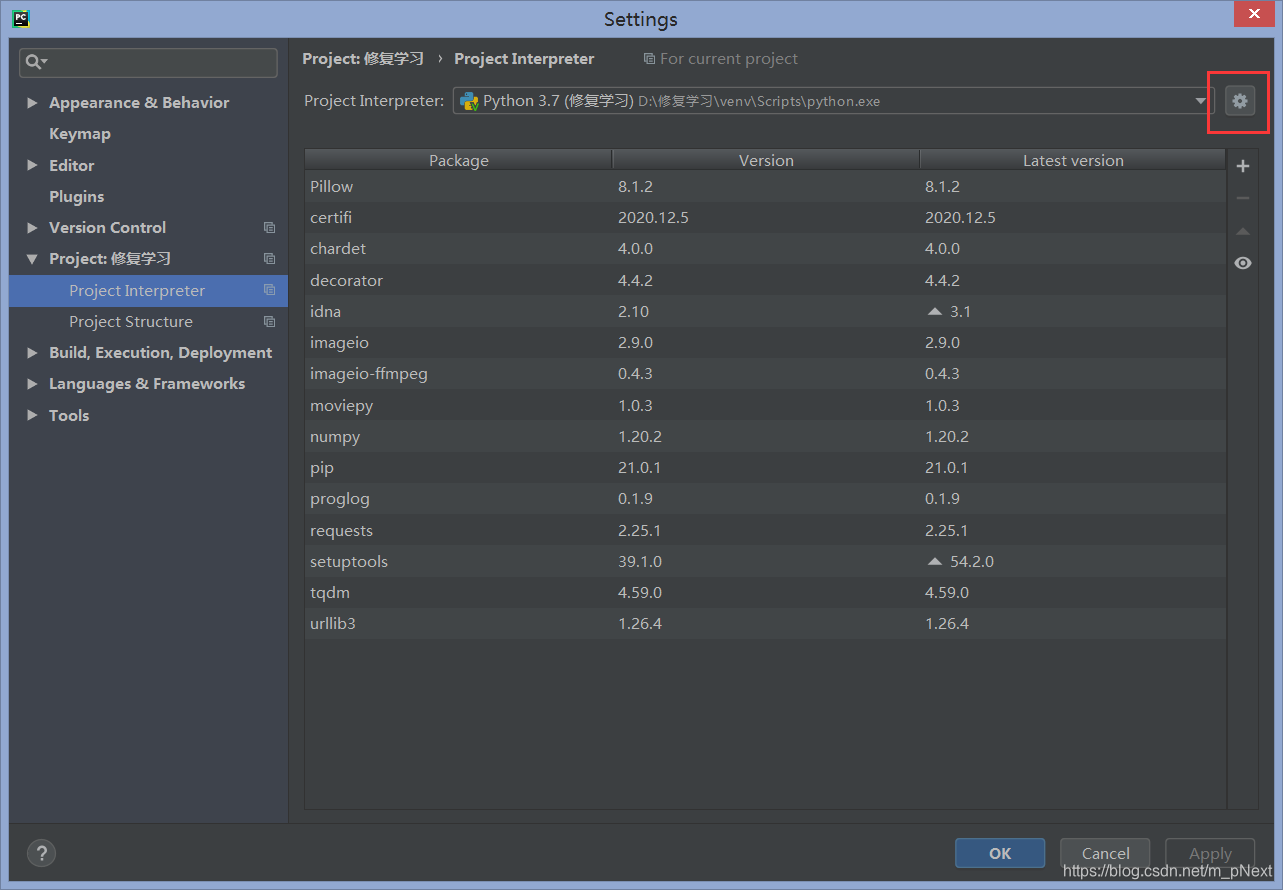Viewport: 1283px width, 890px height.
Task: Select the proglog package row
Action: pos(765,499)
